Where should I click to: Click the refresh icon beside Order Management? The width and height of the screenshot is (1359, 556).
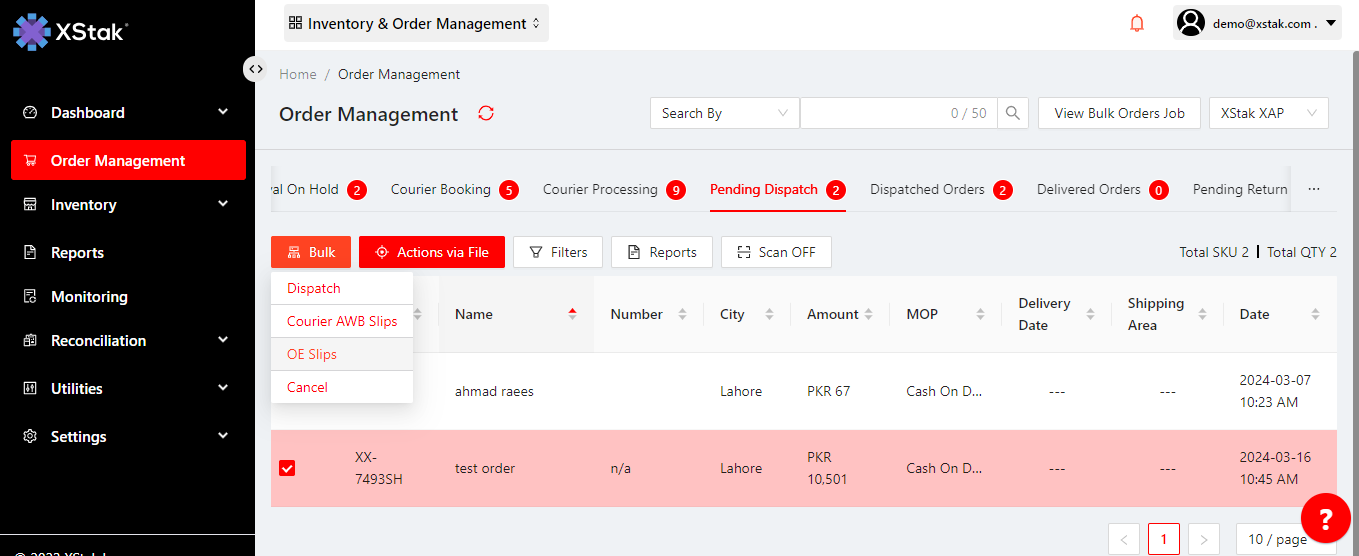click(x=486, y=113)
